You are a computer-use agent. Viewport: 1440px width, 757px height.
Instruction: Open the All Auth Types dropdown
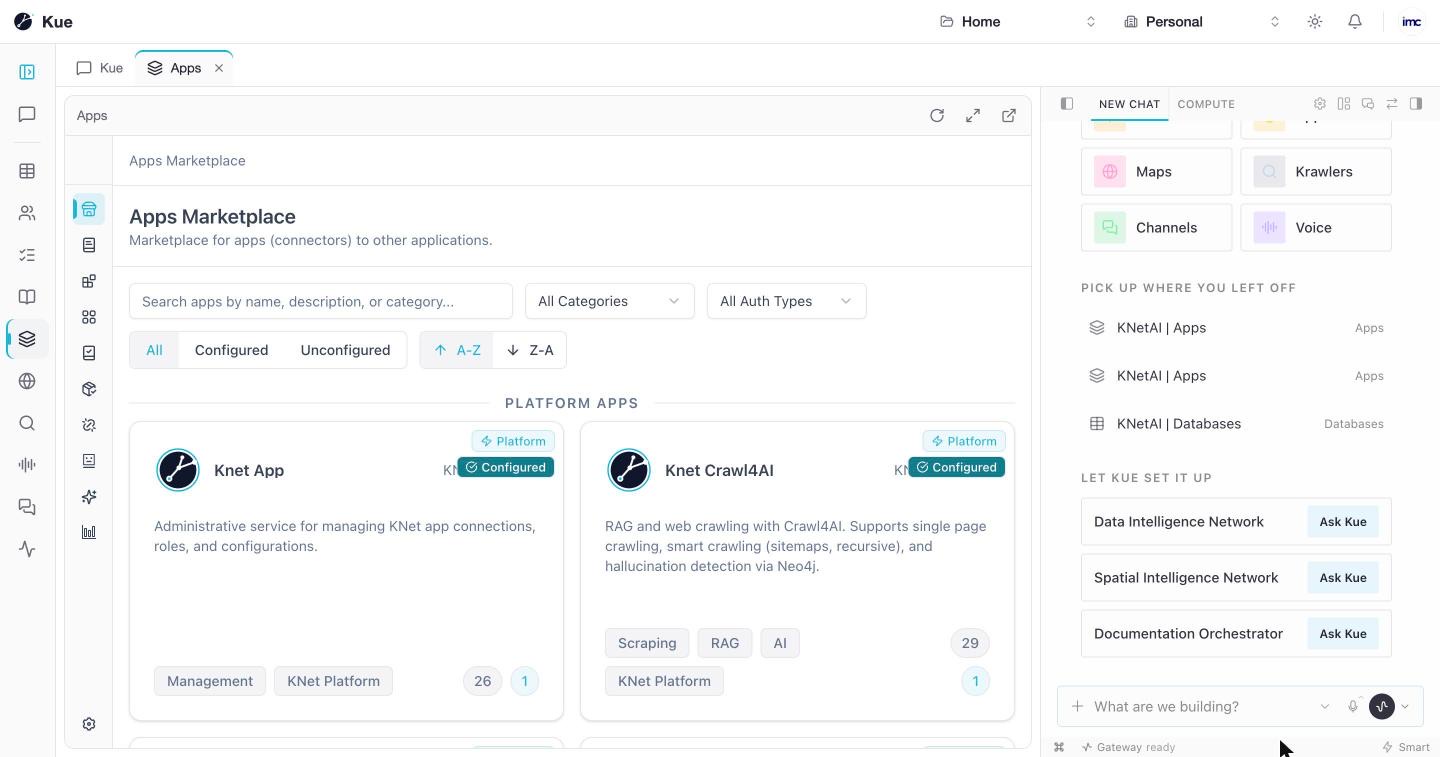[787, 301]
